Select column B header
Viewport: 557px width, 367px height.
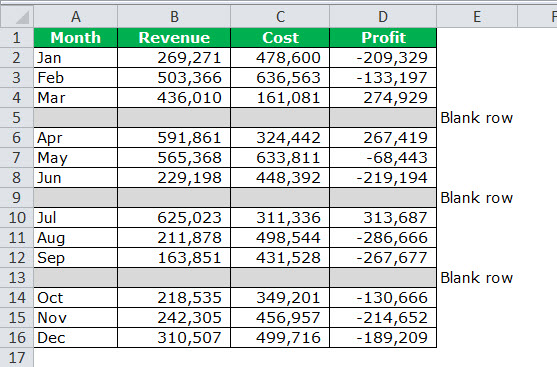pyautogui.click(x=174, y=16)
